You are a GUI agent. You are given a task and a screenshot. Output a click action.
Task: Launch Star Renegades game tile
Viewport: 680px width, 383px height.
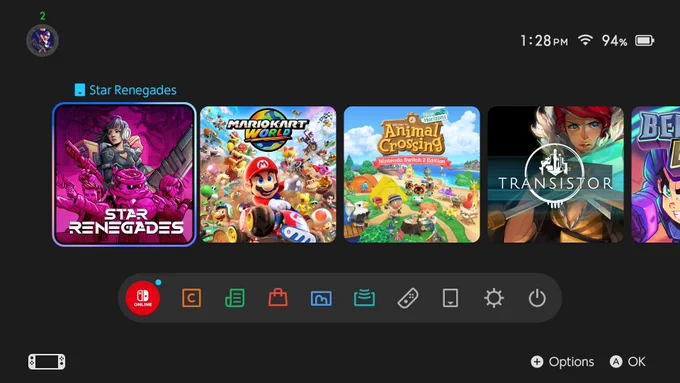coord(124,174)
